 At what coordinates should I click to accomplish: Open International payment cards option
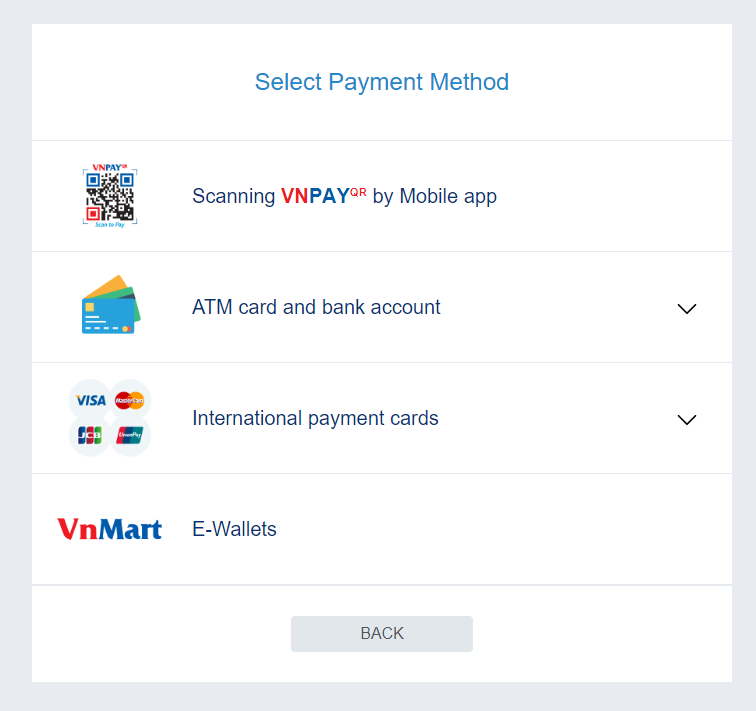pos(382,418)
